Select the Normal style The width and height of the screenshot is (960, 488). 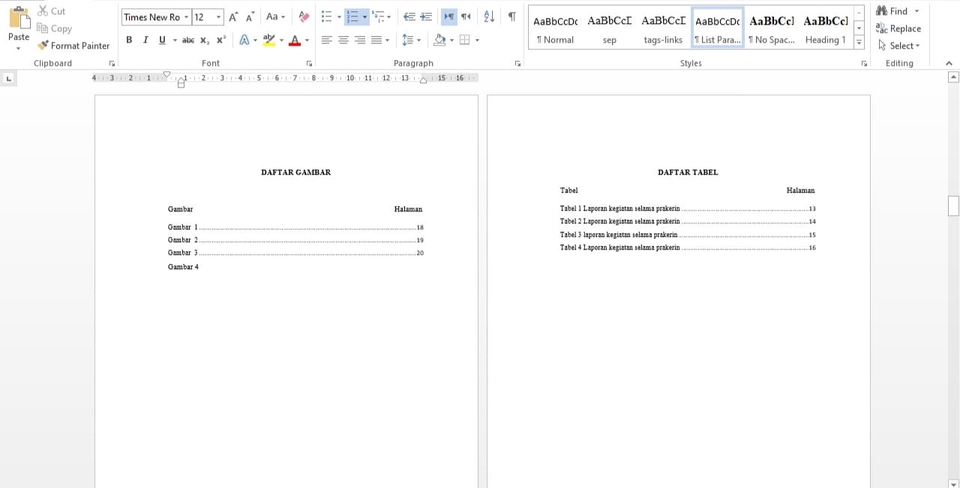(555, 29)
